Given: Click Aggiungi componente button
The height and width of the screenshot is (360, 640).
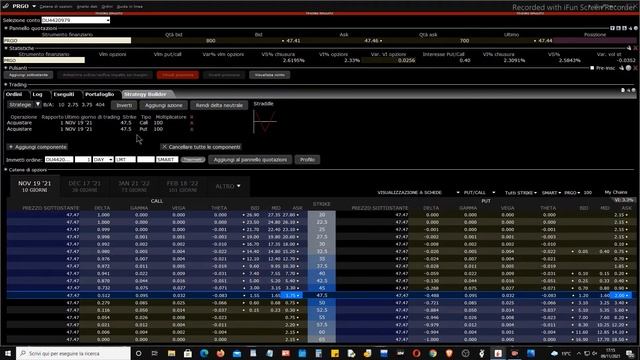Looking at the screenshot, I should pyautogui.click(x=38, y=147).
